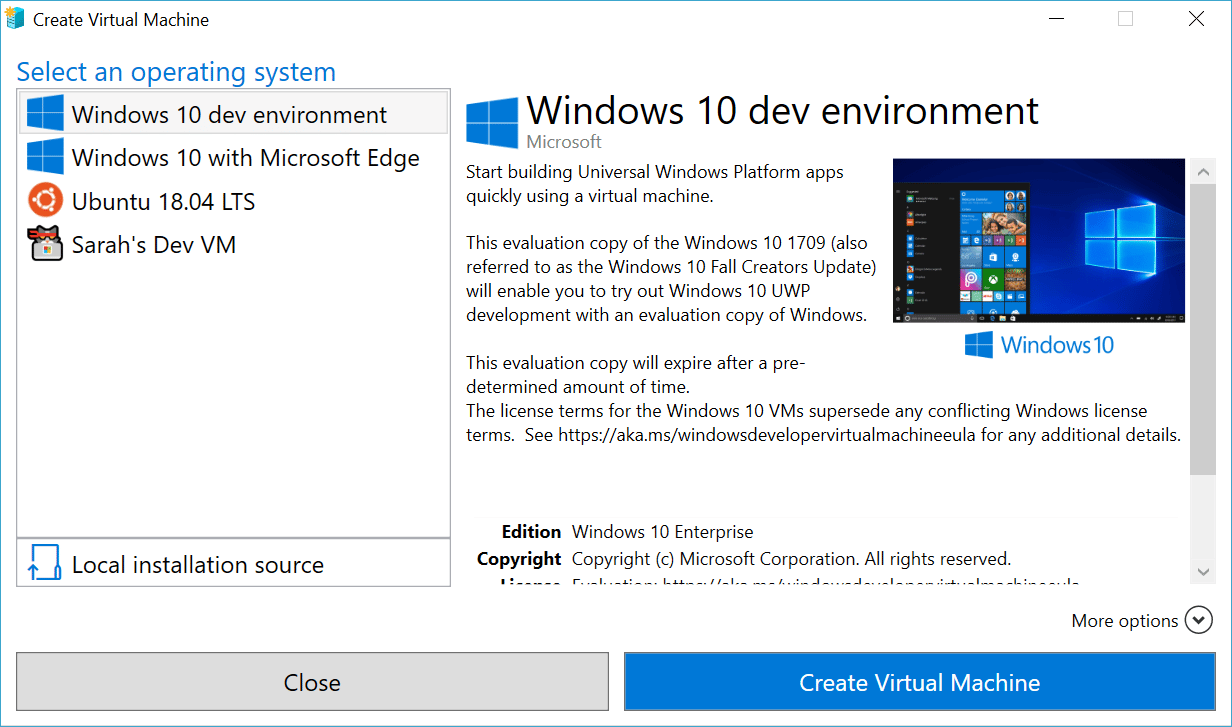This screenshot has height=727, width=1232.
Task: Select the Windows 10 dev environment logo icon
Action: 44,112
